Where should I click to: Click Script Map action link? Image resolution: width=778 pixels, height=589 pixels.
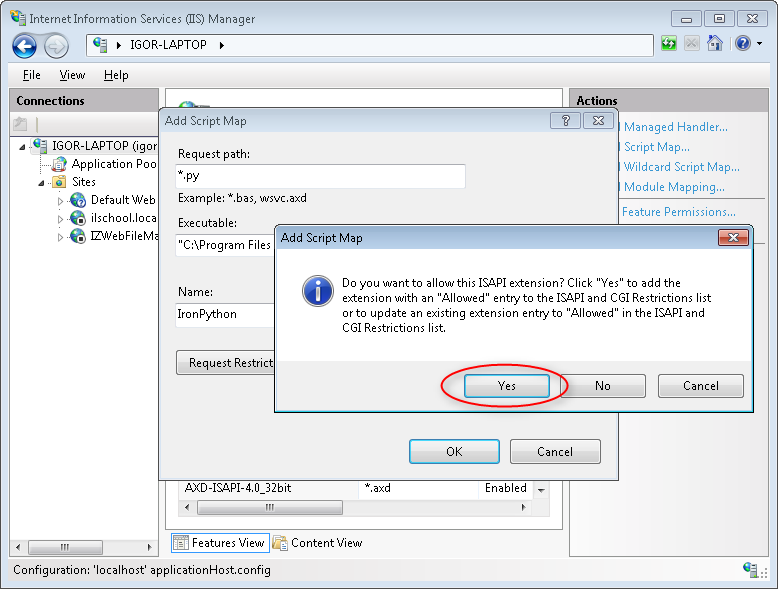tap(656, 147)
